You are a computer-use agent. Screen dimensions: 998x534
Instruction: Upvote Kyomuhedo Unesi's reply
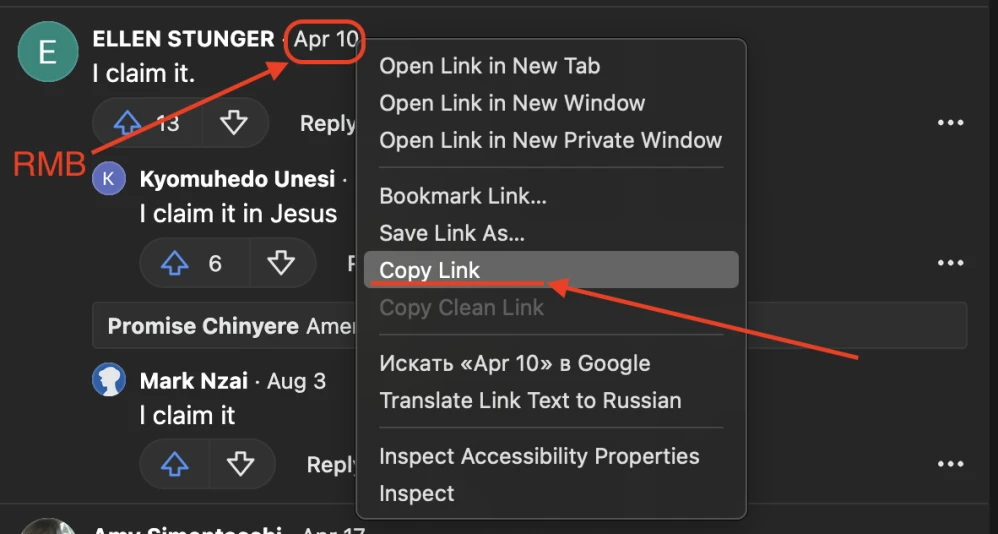coord(175,264)
